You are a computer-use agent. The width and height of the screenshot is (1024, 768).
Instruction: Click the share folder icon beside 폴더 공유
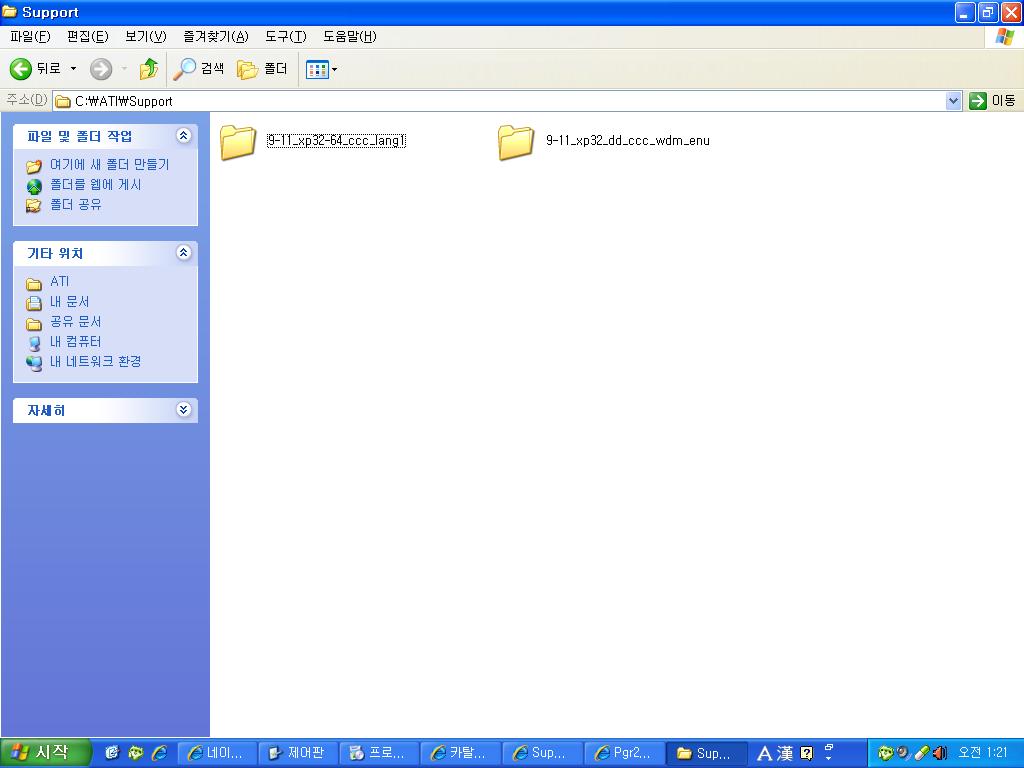(34, 206)
